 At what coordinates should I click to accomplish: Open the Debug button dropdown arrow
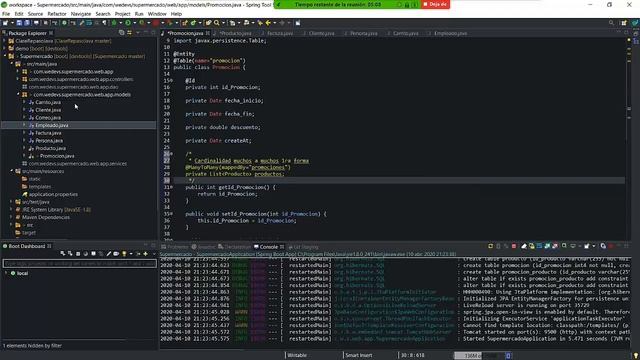pos(120,23)
